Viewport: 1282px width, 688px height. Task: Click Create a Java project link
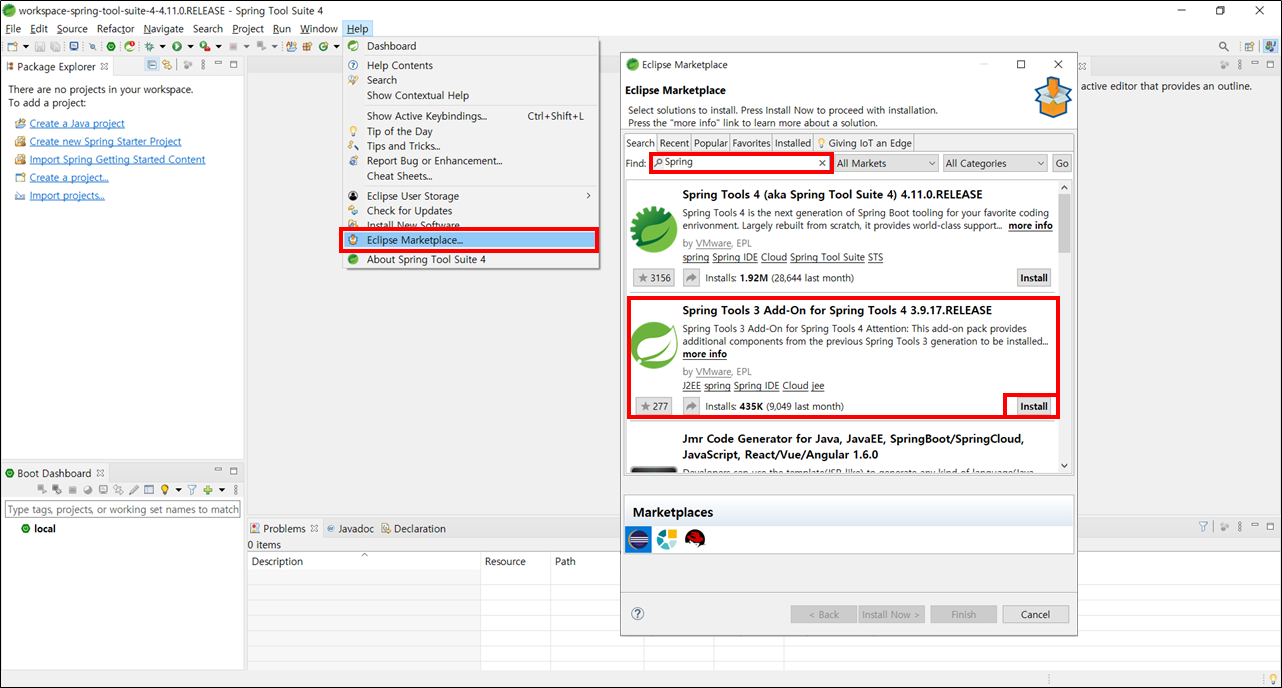tap(77, 123)
